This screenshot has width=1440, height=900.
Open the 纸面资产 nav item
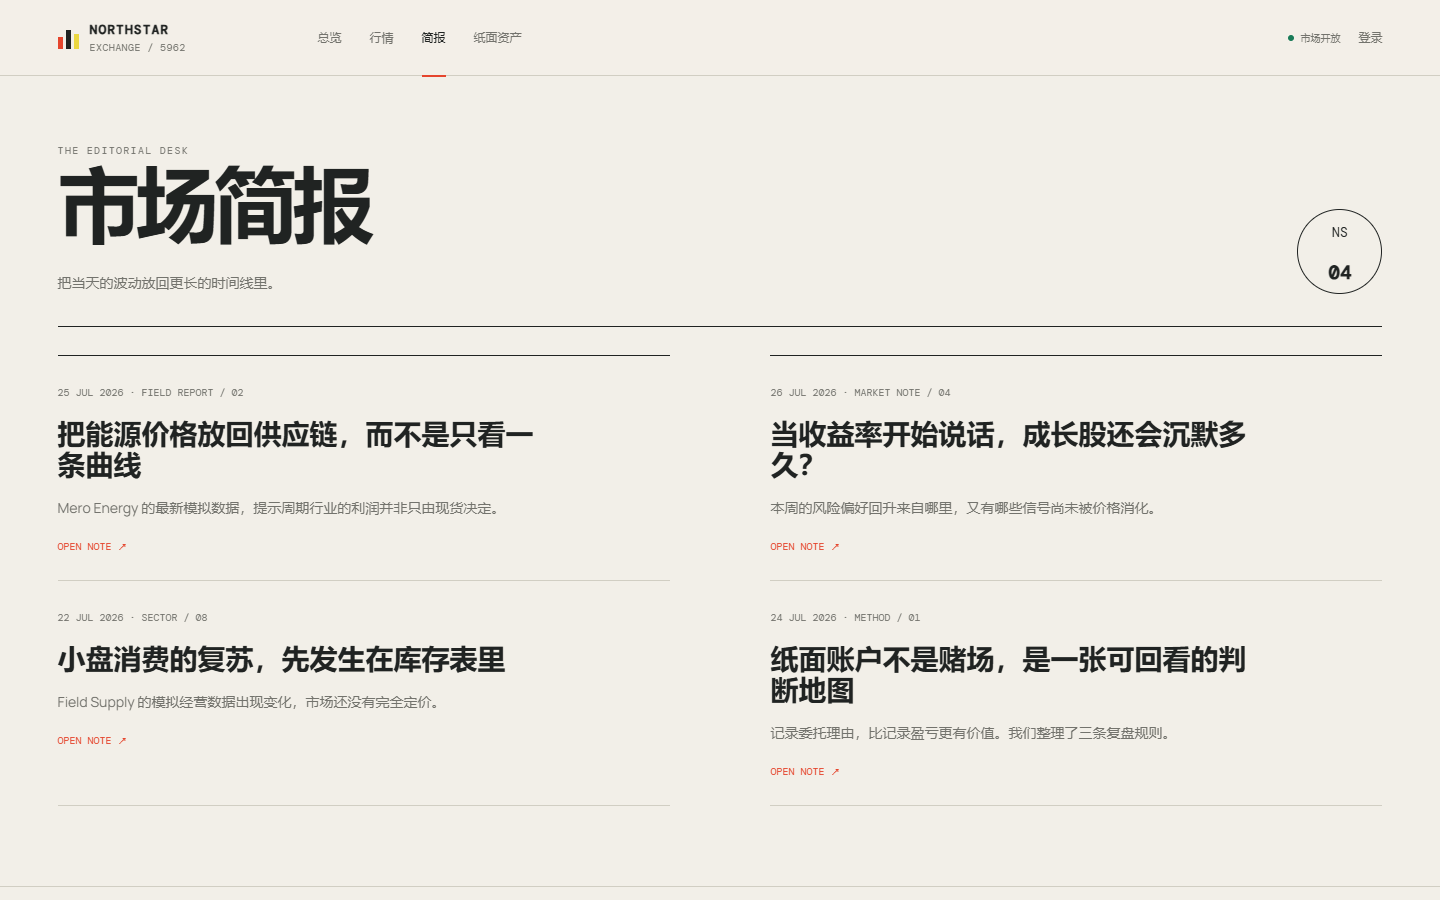tap(498, 38)
